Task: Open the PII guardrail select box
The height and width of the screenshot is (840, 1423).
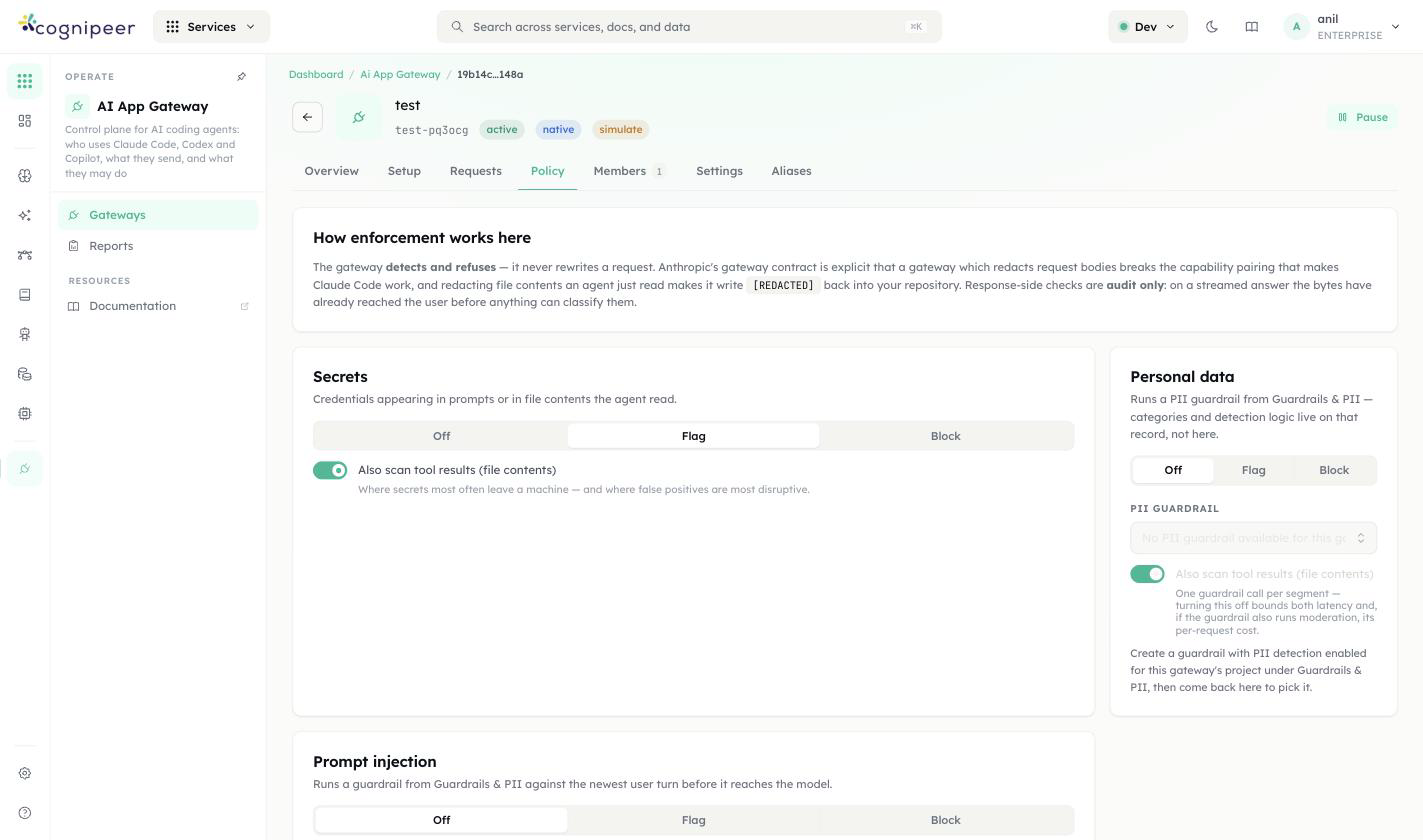Action: [1253, 538]
